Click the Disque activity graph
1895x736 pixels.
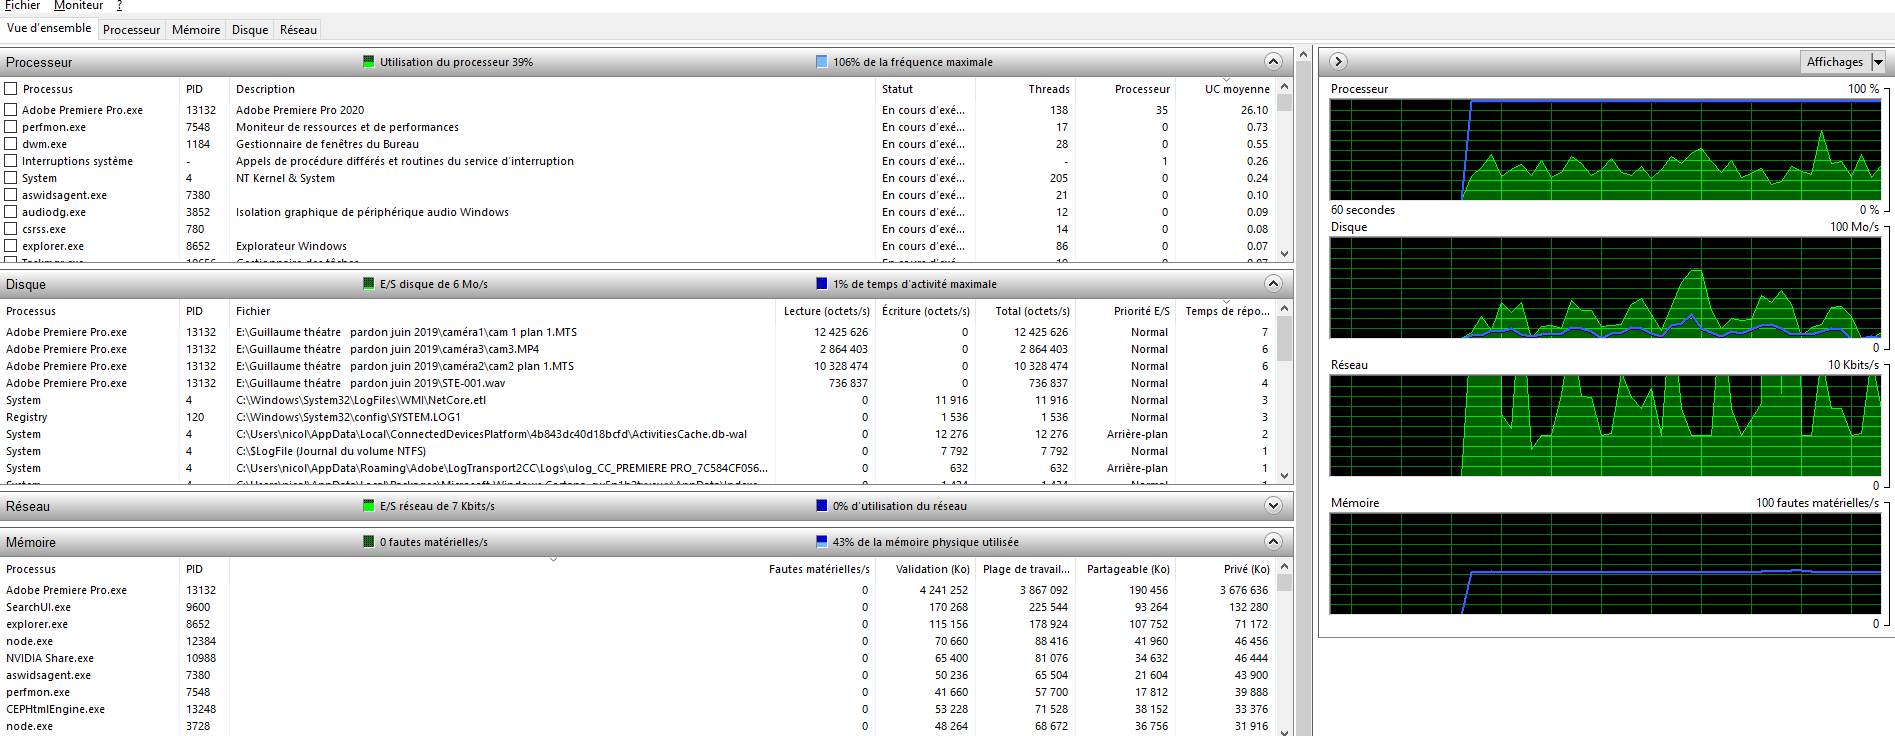pos(1605,287)
